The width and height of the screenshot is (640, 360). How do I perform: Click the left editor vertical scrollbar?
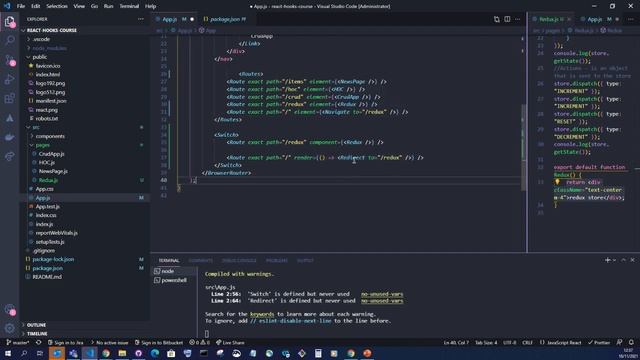click(x=524, y=147)
